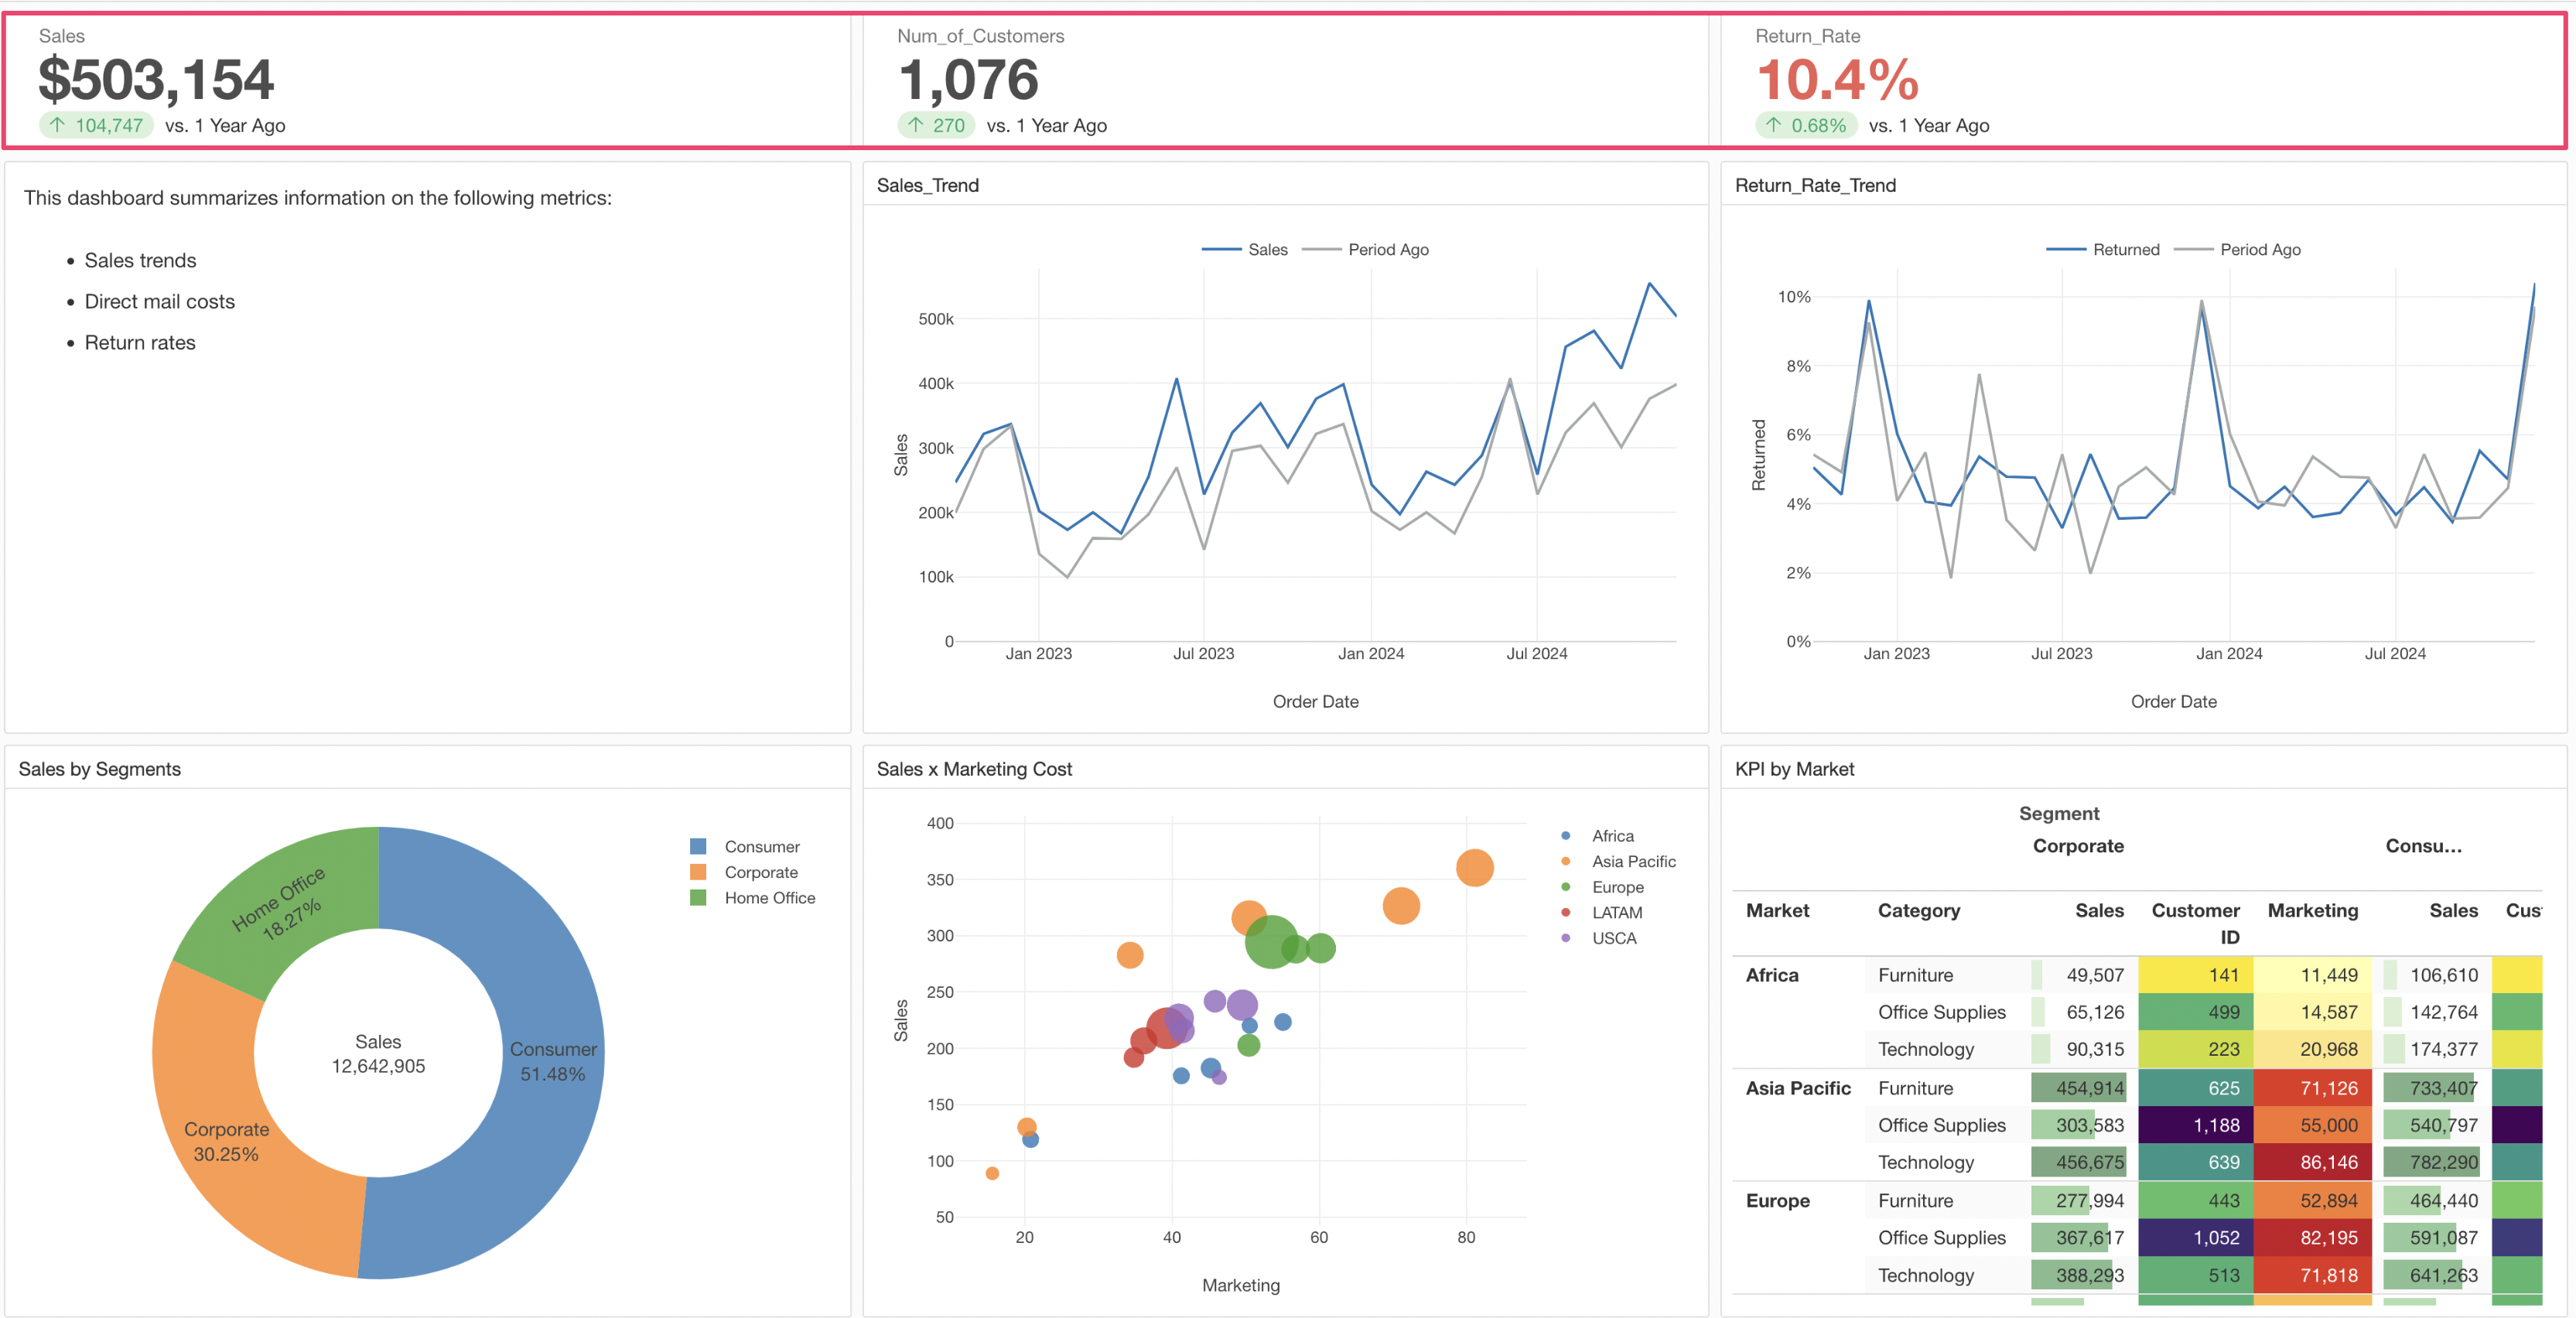Toggle USCA marker in scatter legend
The image size is (2576, 1318).
(x=1565, y=938)
